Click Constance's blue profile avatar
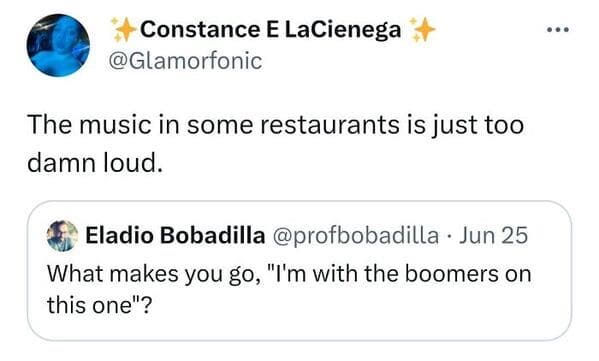This screenshot has height=361, width=599. tap(58, 45)
